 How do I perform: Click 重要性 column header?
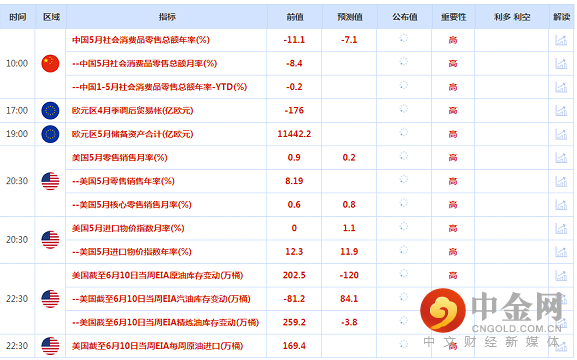(453, 17)
